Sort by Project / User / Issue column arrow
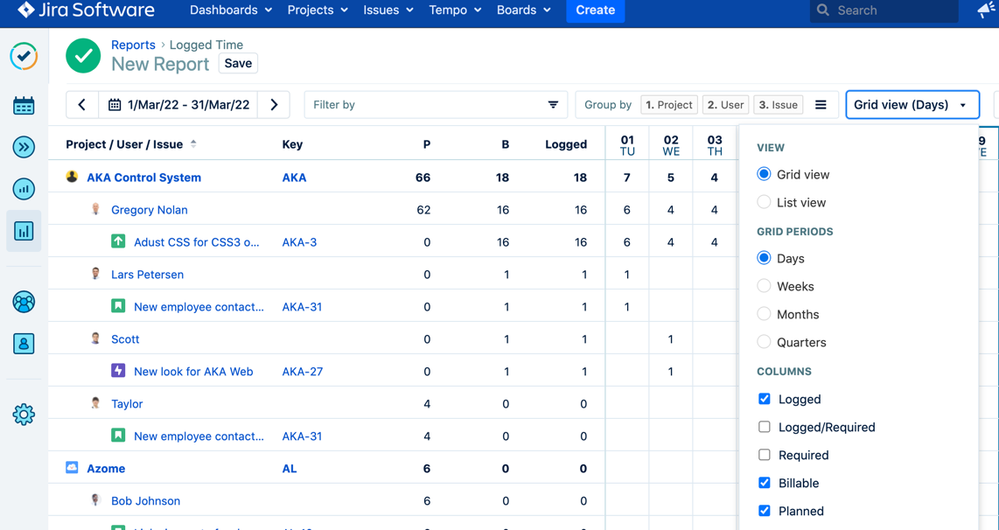This screenshot has width=999, height=530. 193,144
